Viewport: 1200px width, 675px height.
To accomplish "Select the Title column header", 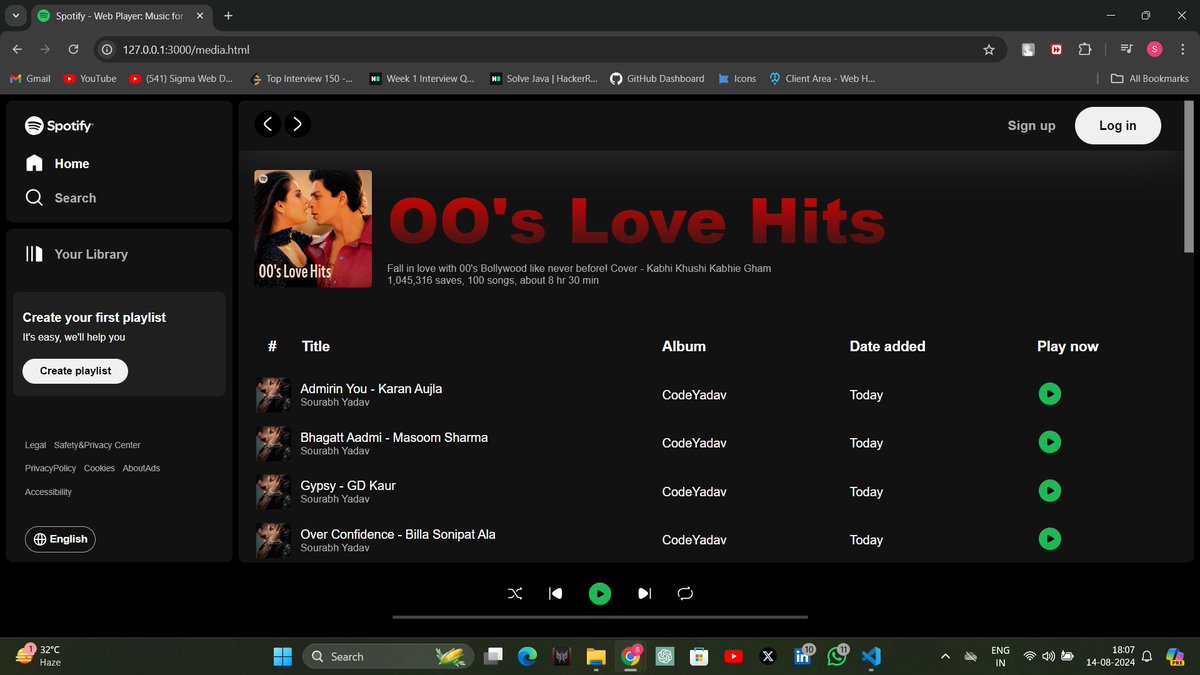I will pyautogui.click(x=316, y=346).
